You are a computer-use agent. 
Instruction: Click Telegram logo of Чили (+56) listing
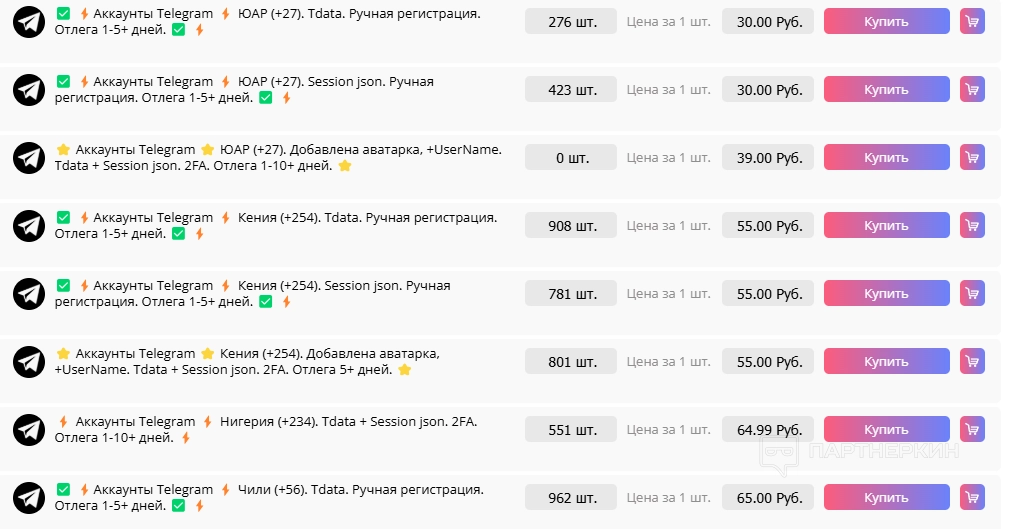click(29, 497)
